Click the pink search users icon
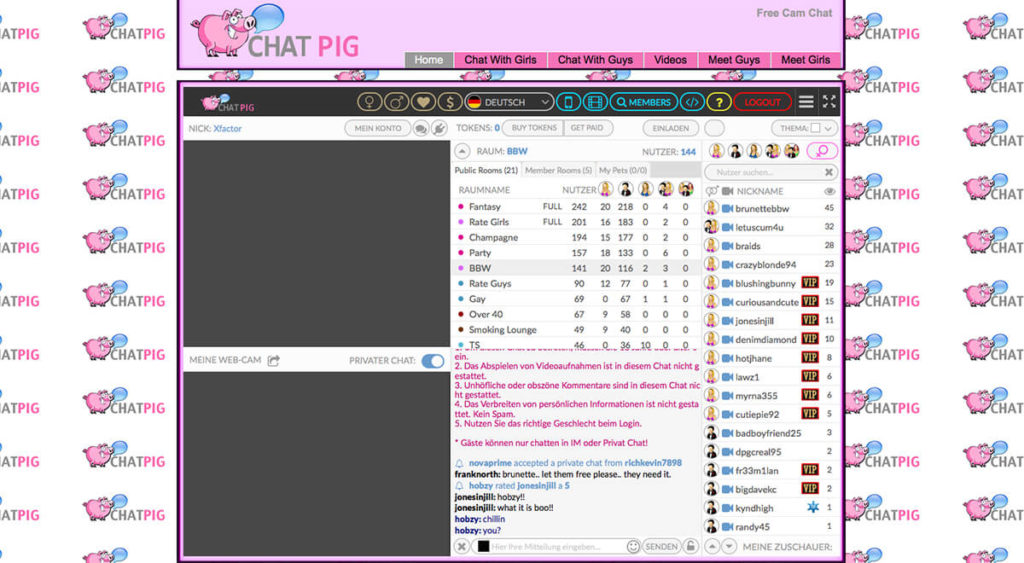Image resolution: width=1024 pixels, height=563 pixels. pos(822,151)
